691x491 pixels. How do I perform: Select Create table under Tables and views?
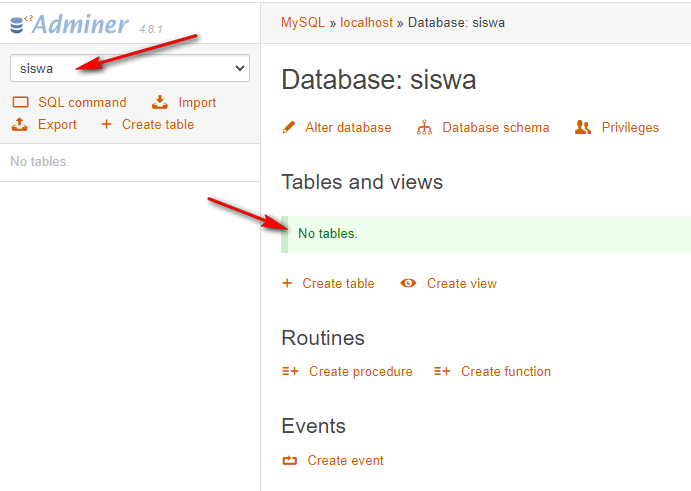point(338,283)
